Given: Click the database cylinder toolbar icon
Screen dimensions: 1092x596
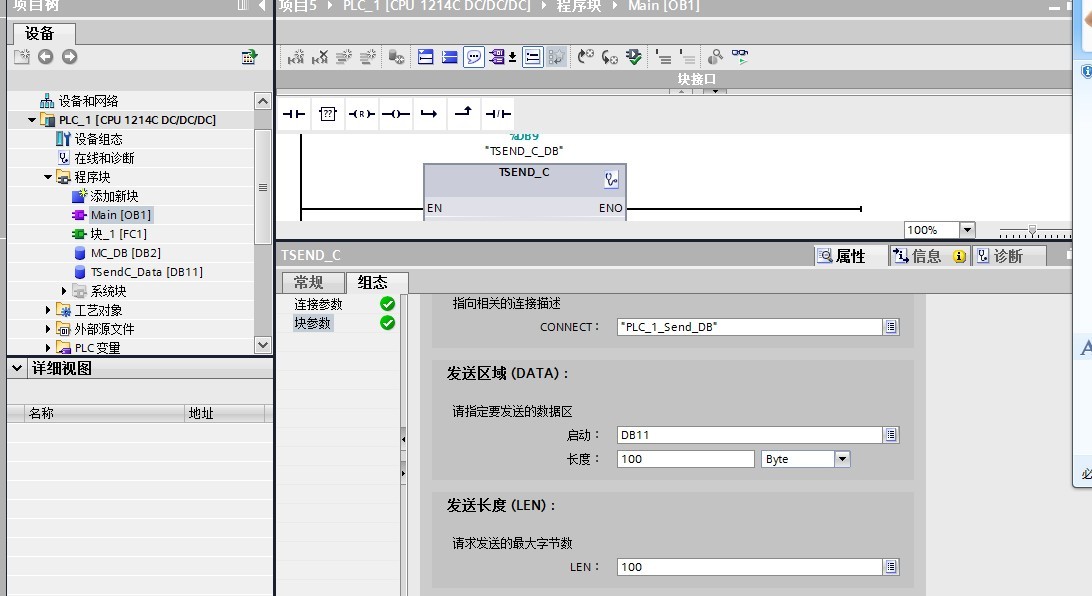Looking at the screenshot, I should 396,57.
